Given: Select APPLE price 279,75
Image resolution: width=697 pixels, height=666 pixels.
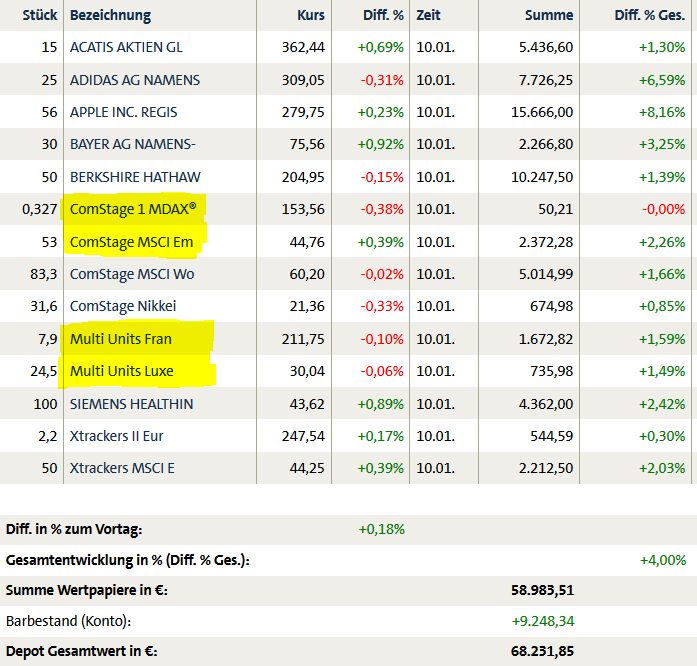Looking at the screenshot, I should coord(303,112).
